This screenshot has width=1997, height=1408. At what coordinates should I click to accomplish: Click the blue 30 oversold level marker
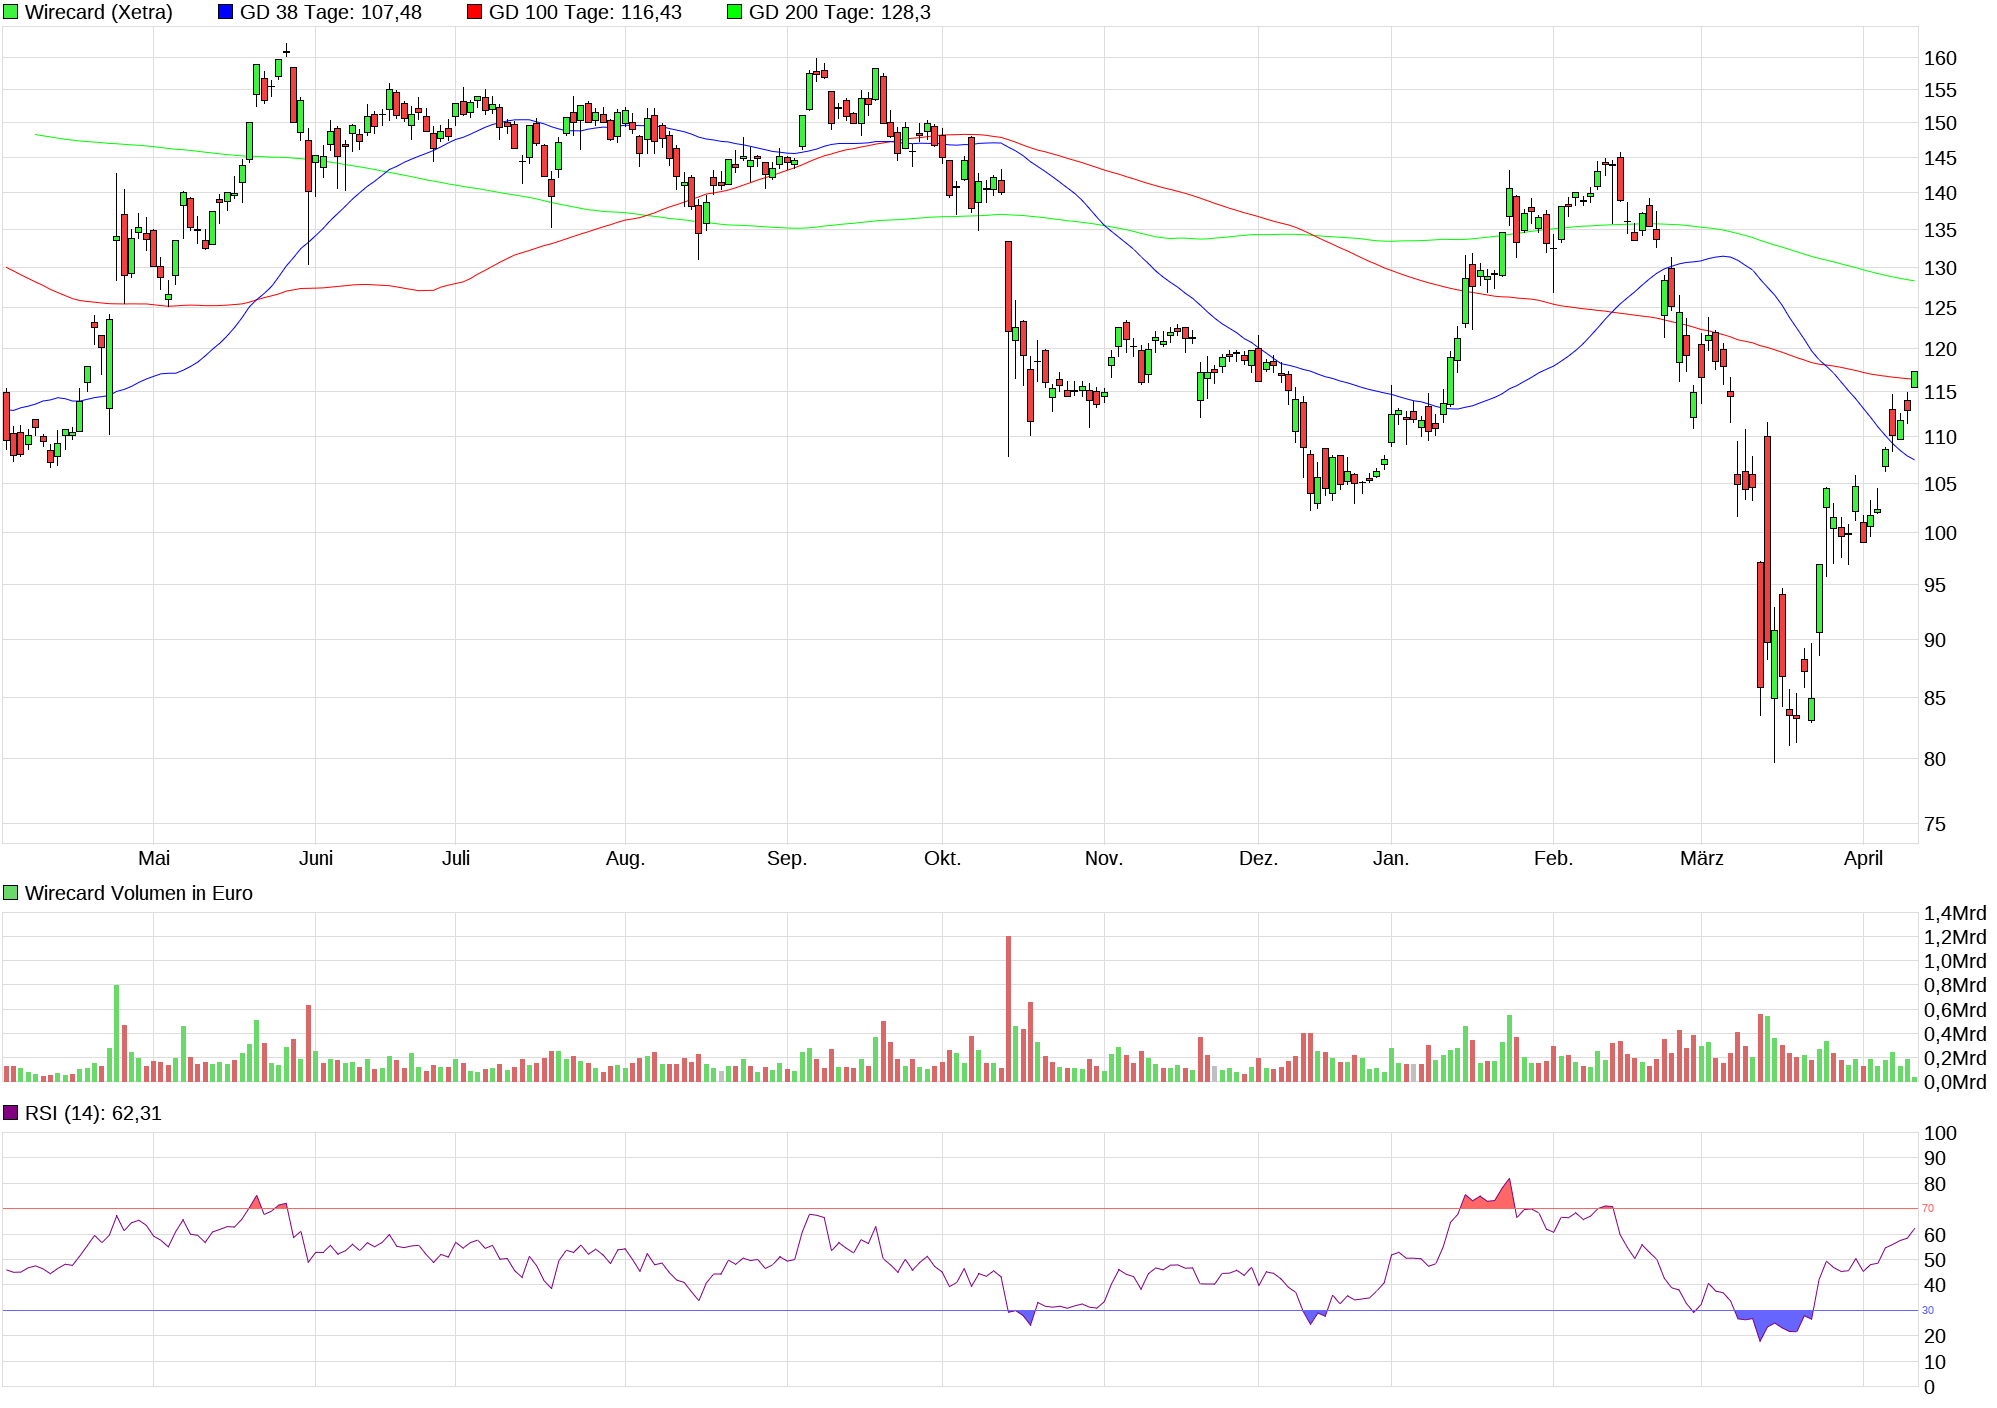1928,1310
